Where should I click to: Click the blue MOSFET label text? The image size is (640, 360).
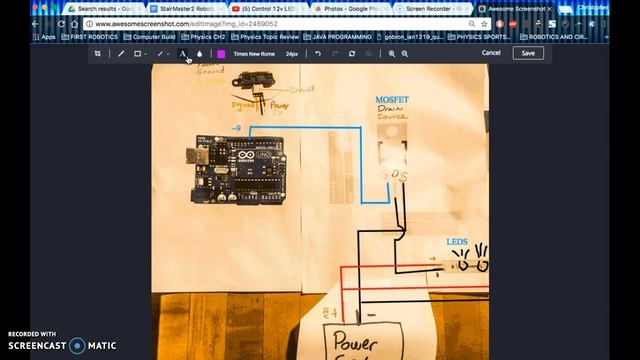point(392,100)
